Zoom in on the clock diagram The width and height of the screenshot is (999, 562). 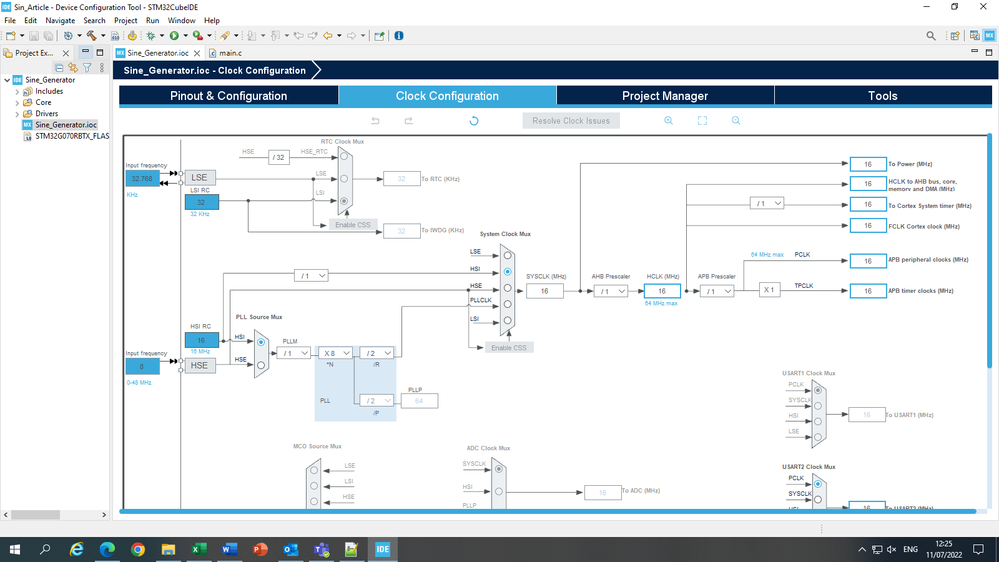[668, 120]
